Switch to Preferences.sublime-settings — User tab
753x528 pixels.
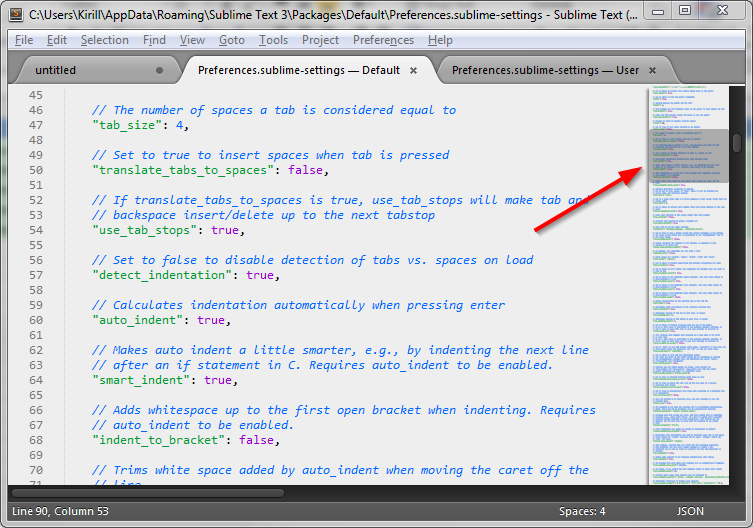(545, 70)
